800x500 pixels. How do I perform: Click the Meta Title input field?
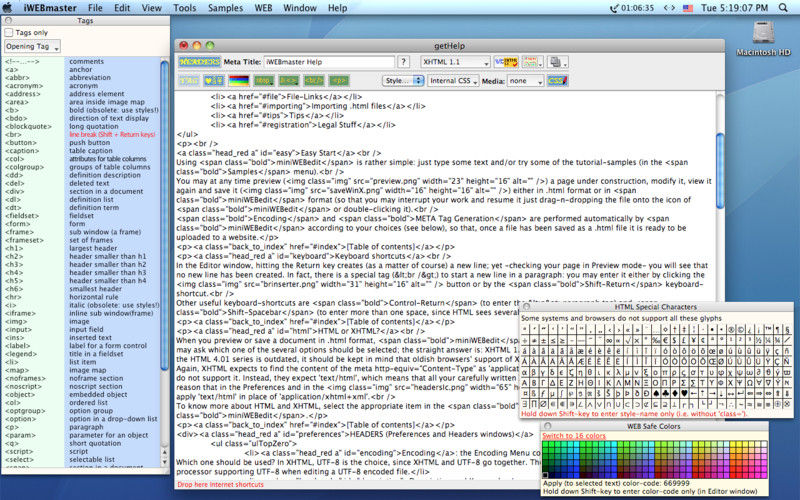point(329,62)
